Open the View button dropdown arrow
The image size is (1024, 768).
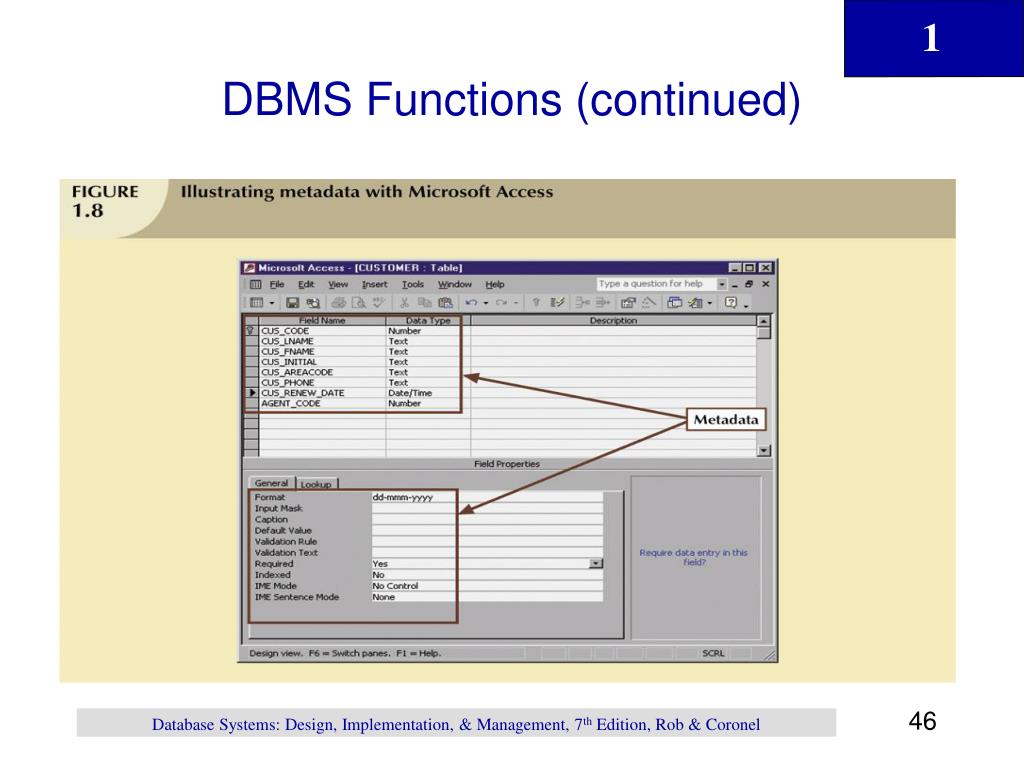tap(272, 303)
